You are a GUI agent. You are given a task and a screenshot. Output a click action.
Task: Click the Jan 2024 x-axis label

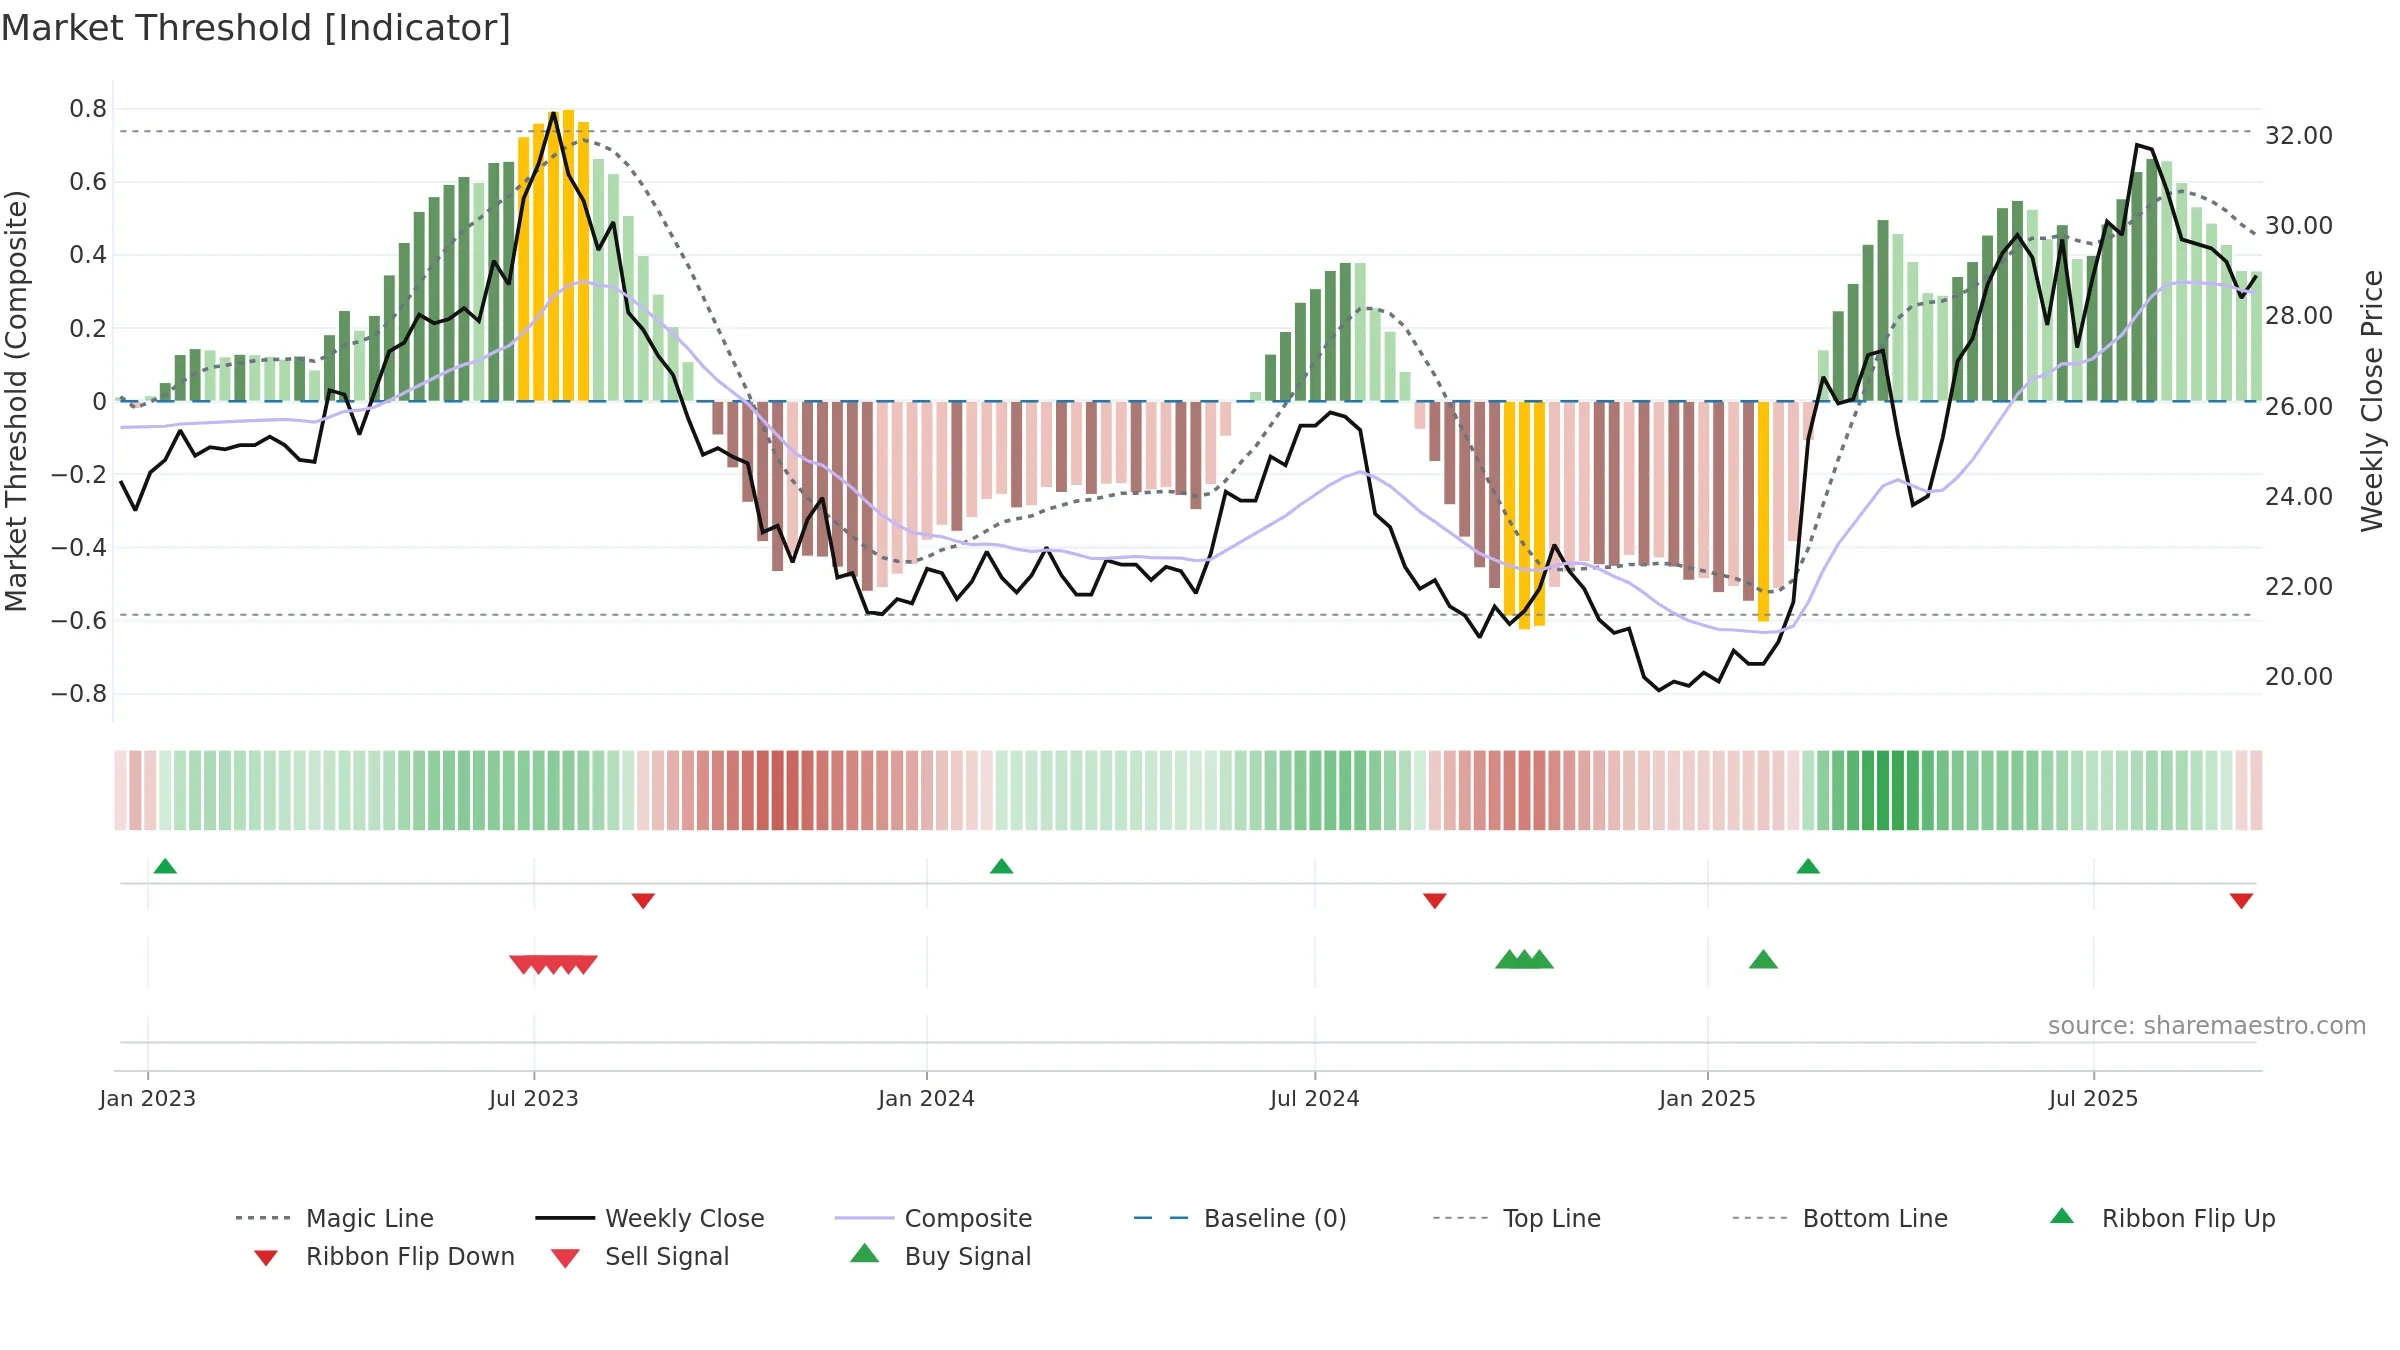(x=927, y=1098)
